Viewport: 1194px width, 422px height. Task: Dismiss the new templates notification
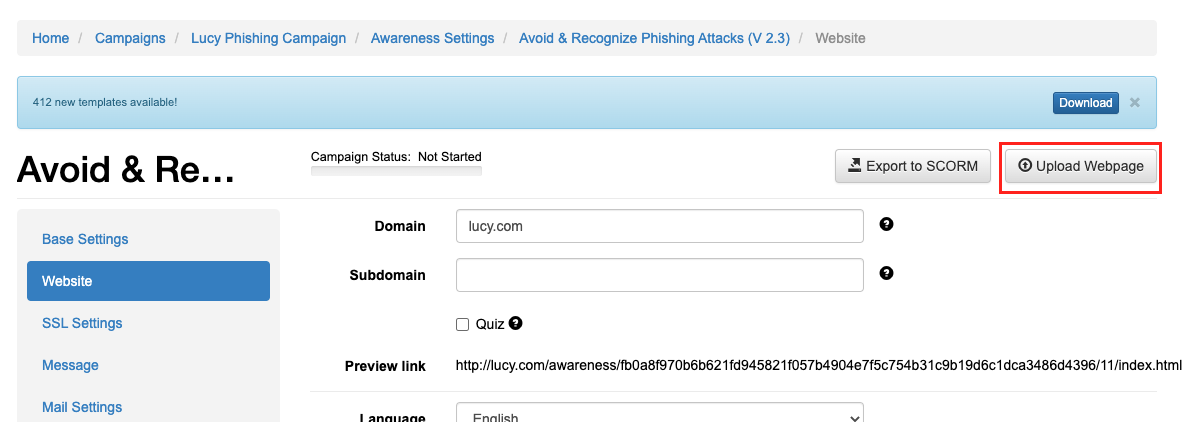coord(1135,102)
